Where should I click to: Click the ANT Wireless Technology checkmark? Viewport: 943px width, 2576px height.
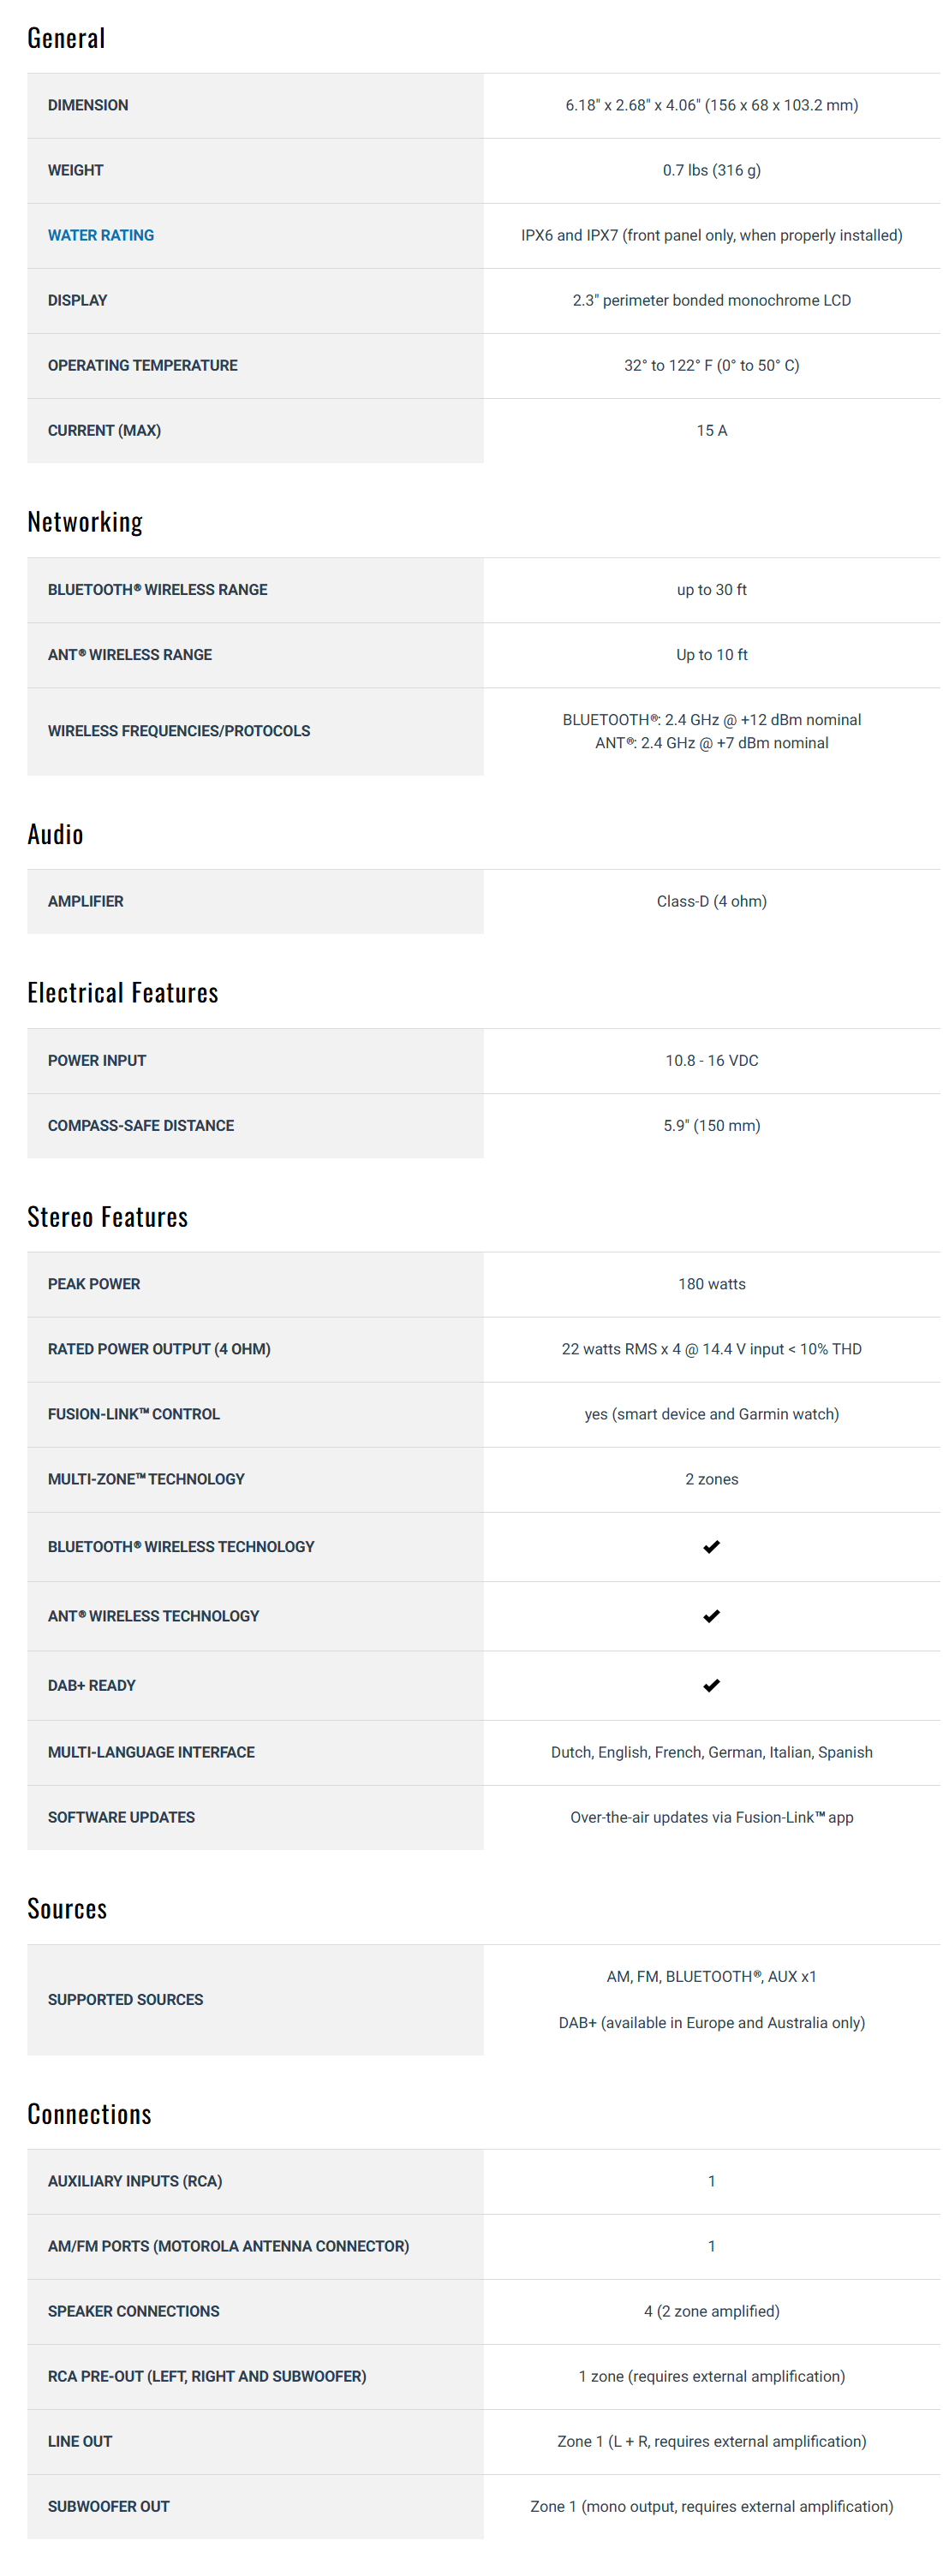711,1616
